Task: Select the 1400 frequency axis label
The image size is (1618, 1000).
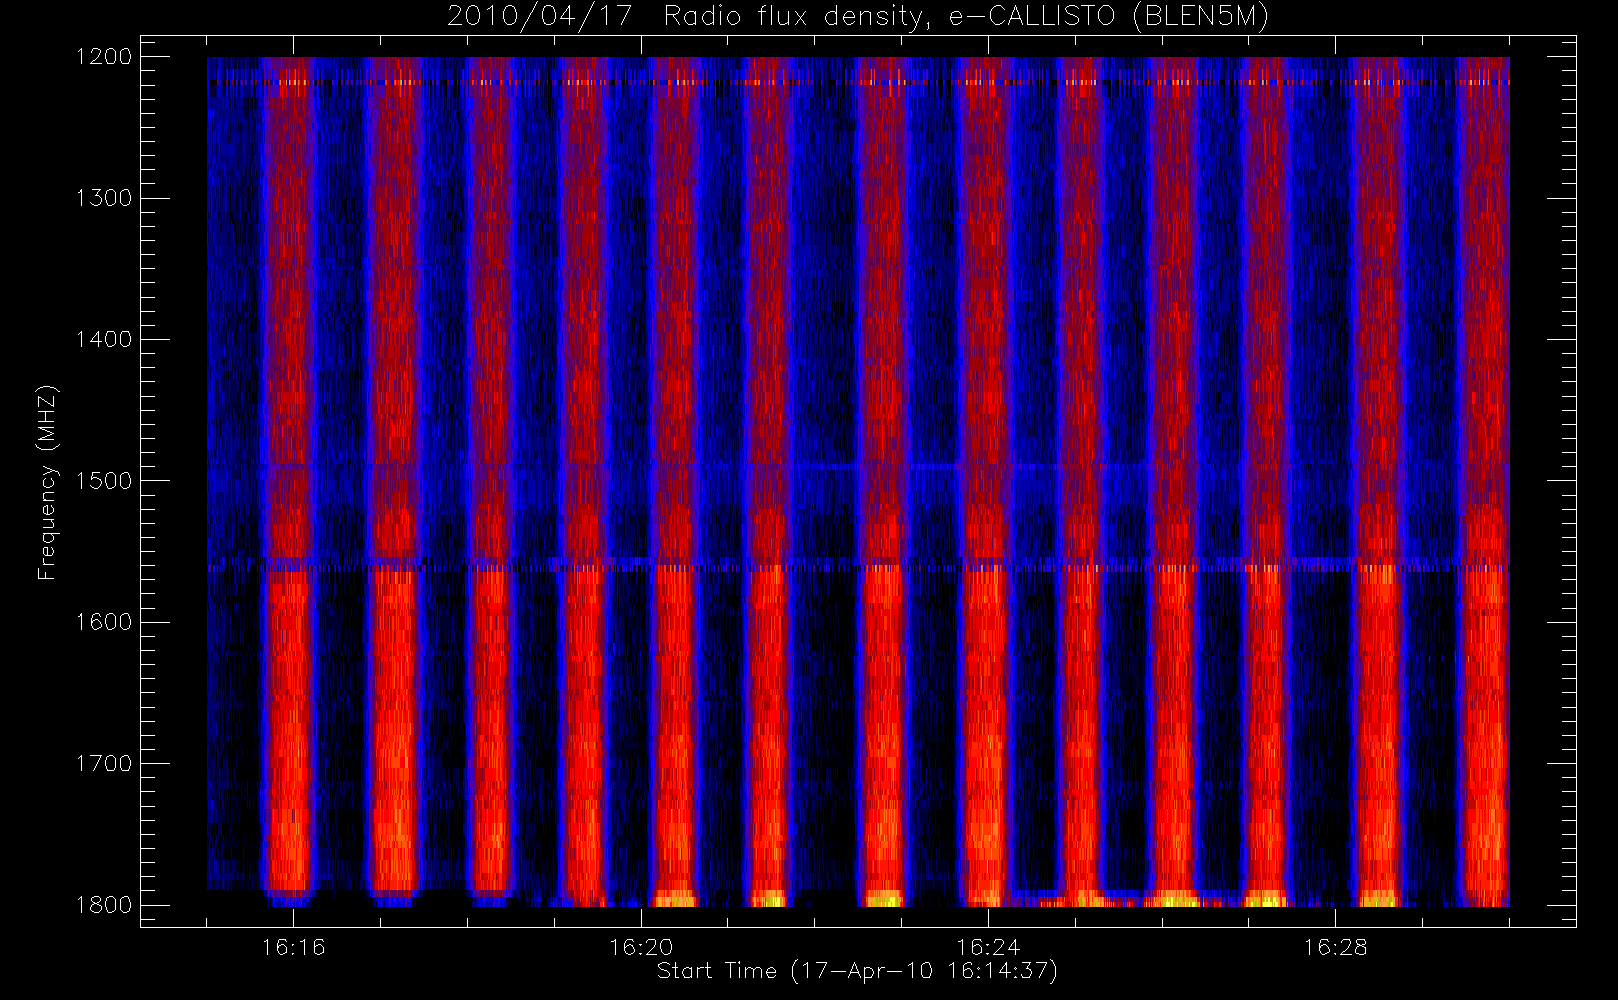Action: 104,340
